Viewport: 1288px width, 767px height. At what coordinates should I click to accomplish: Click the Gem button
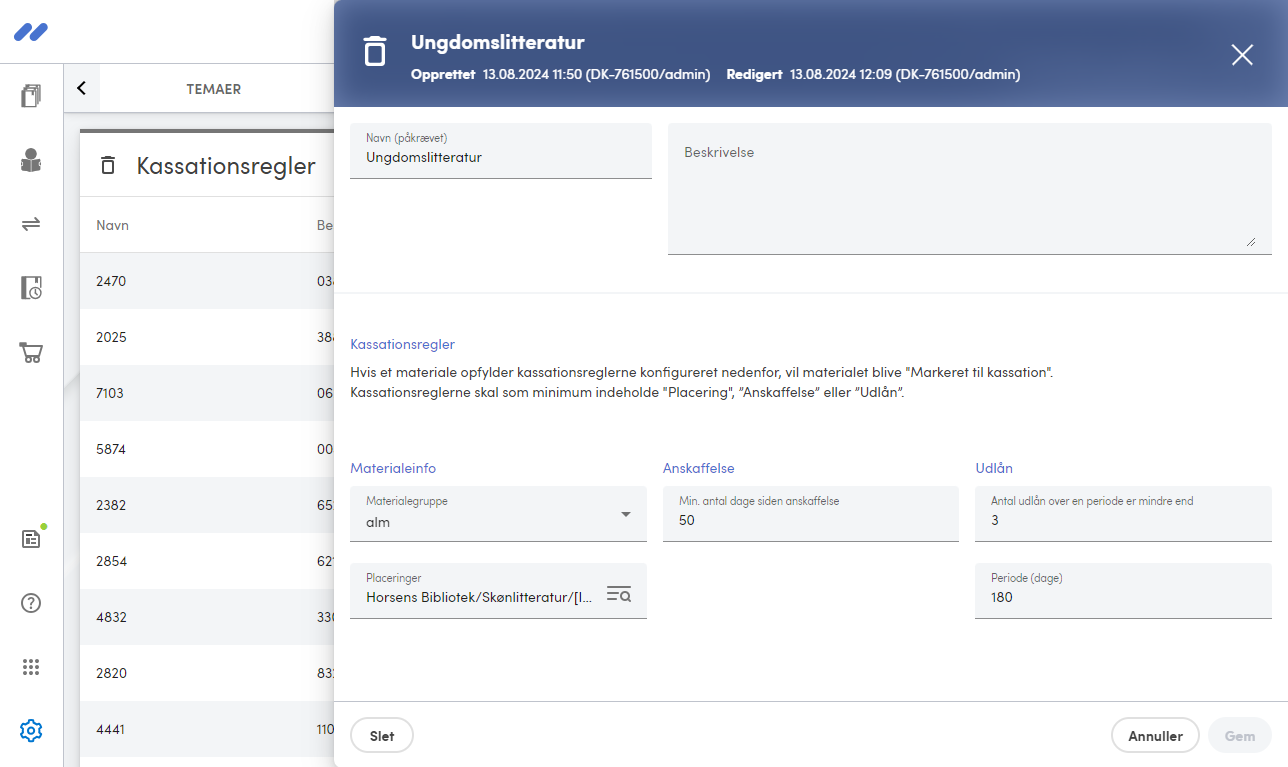point(1240,736)
